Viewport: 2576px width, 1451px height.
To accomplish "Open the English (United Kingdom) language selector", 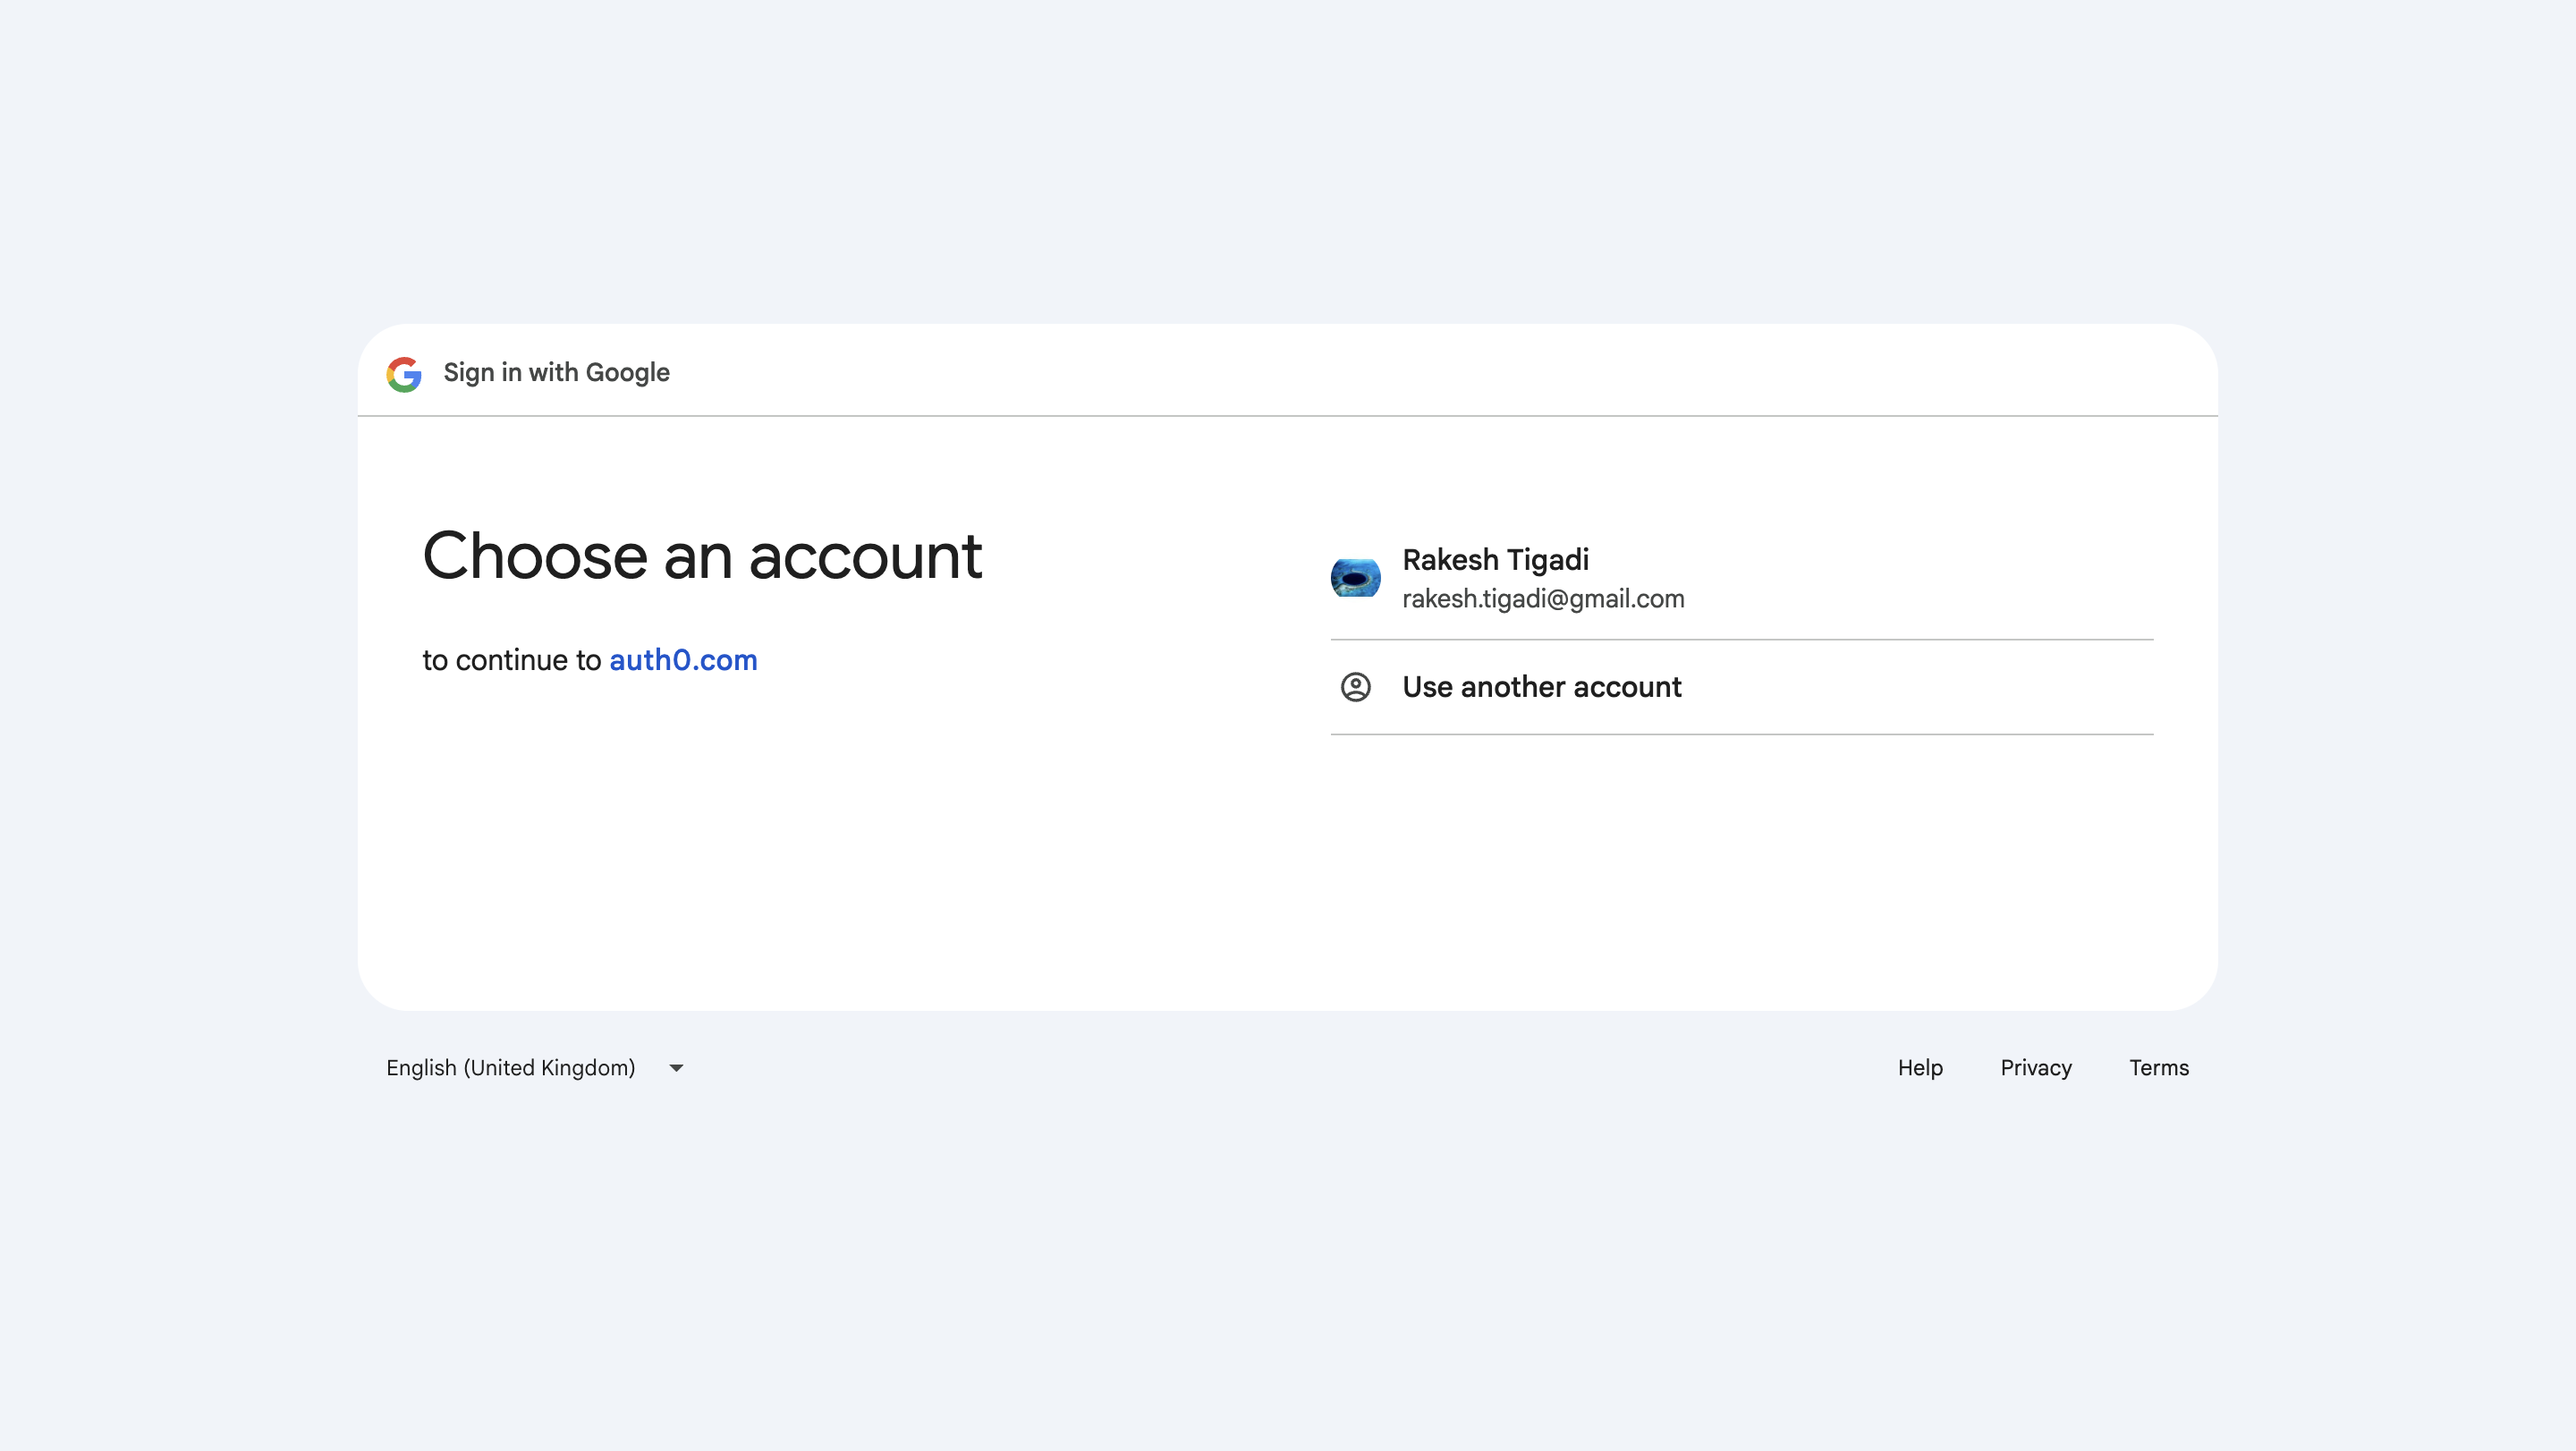I will (x=511, y=1068).
